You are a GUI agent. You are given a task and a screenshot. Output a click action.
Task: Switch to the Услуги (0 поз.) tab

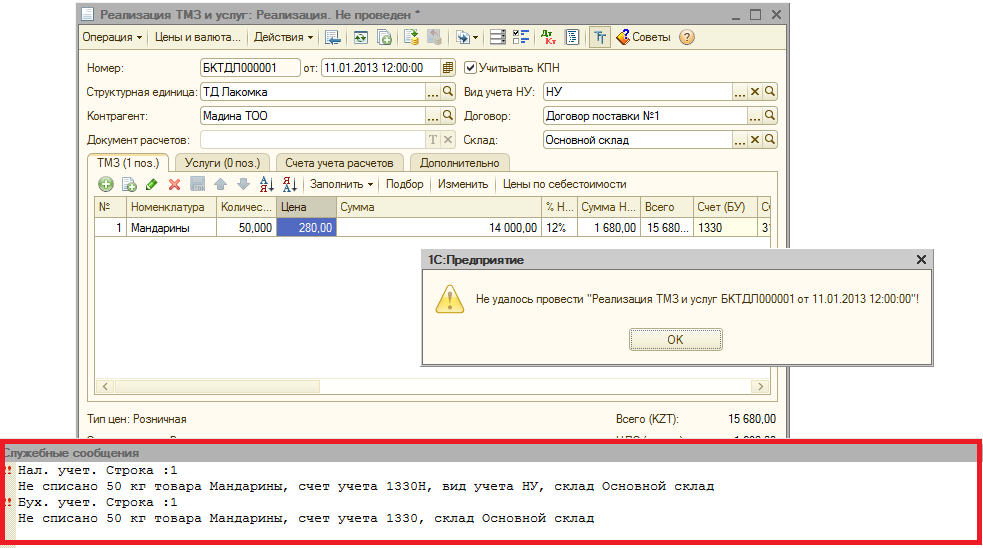click(223, 162)
